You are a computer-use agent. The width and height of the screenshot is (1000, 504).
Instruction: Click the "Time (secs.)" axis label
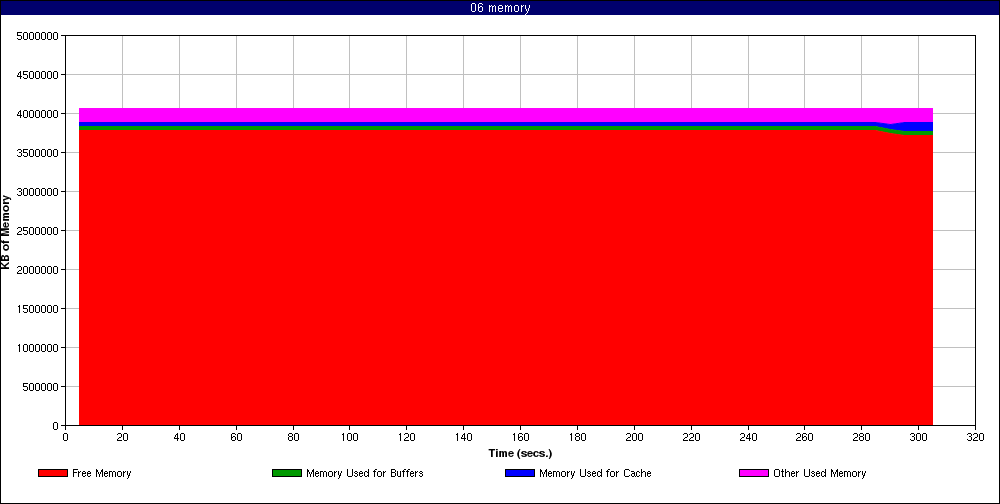tap(520, 454)
